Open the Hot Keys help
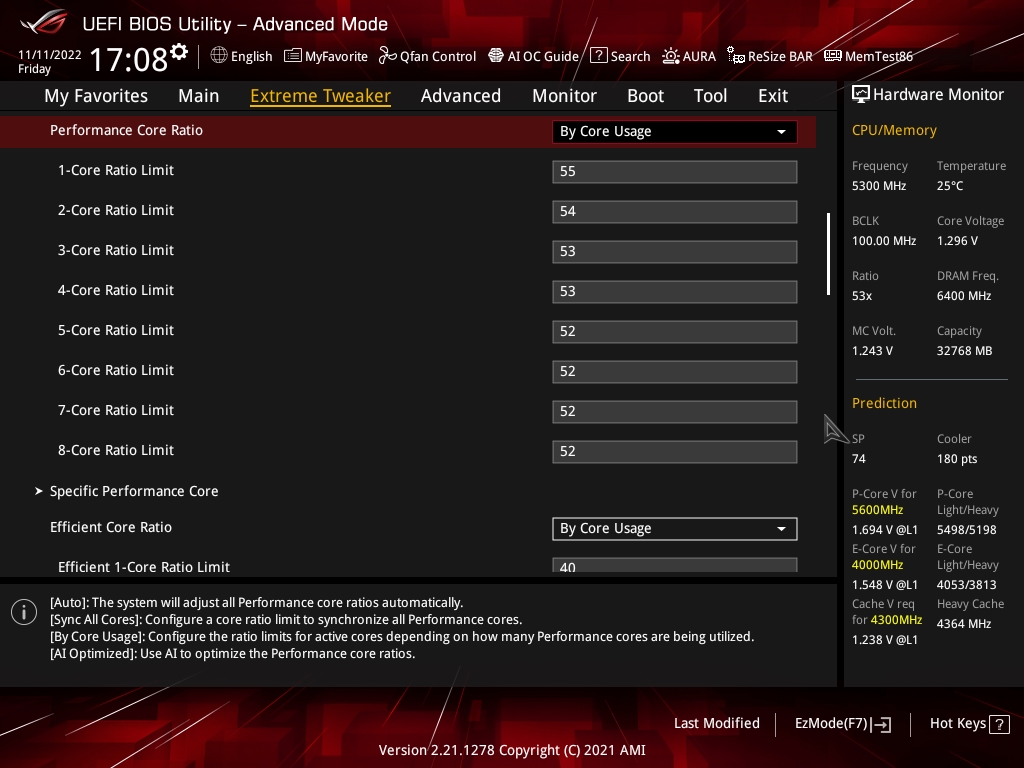The image size is (1024, 768). (x=969, y=724)
